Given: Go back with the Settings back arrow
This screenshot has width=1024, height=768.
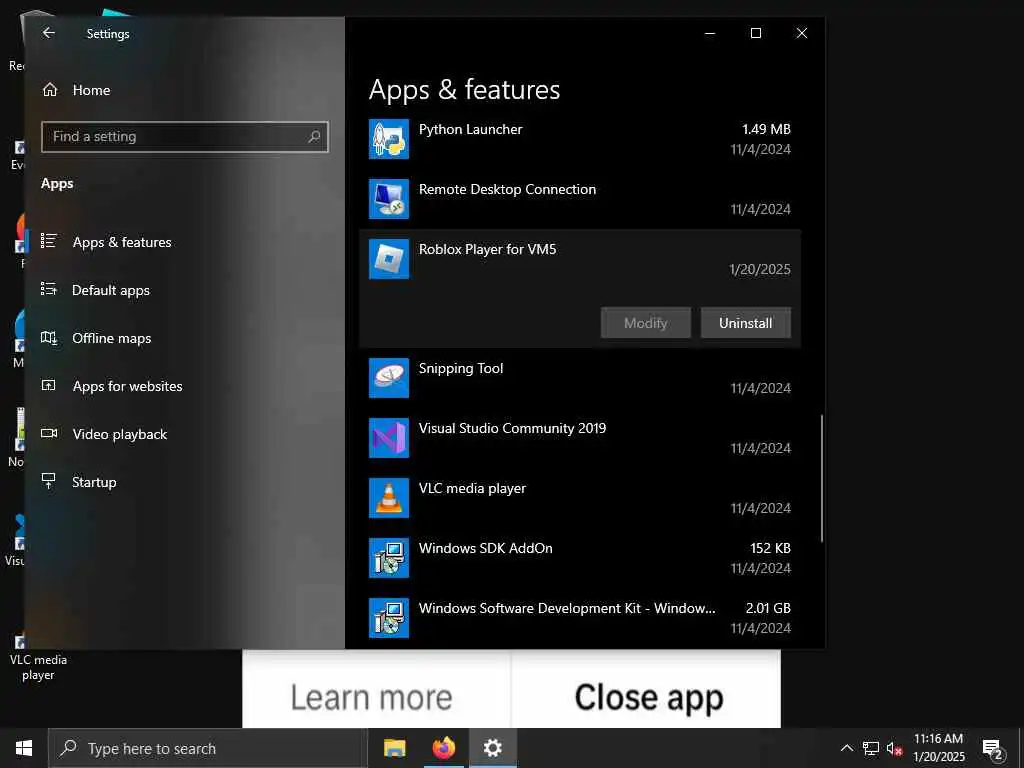Looking at the screenshot, I should pyautogui.click(x=48, y=33).
